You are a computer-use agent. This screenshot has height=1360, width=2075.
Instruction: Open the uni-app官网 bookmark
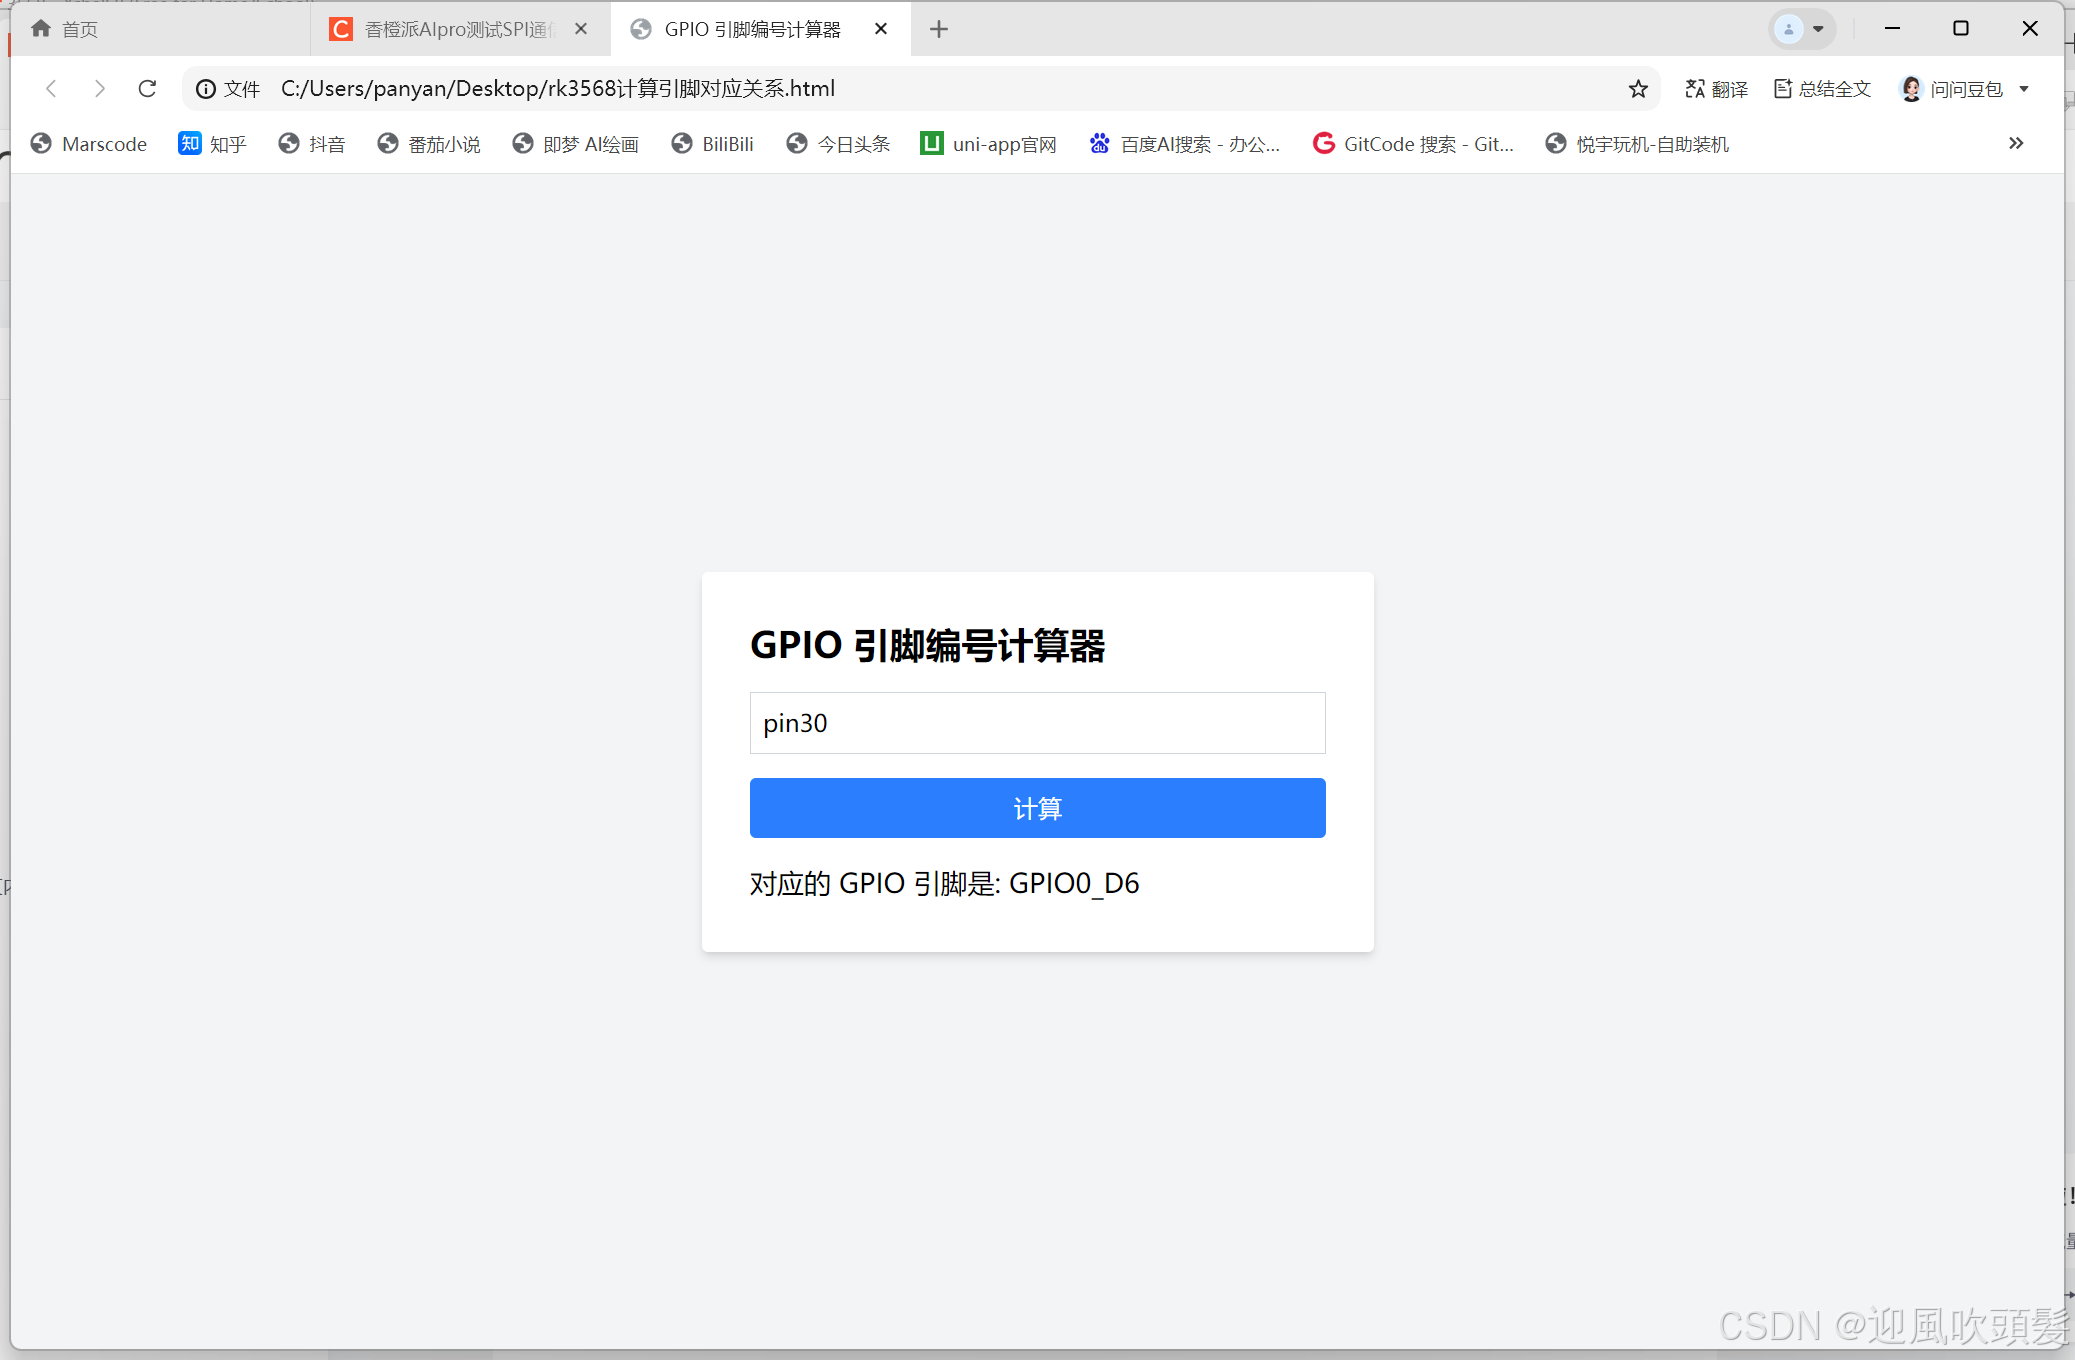point(988,144)
